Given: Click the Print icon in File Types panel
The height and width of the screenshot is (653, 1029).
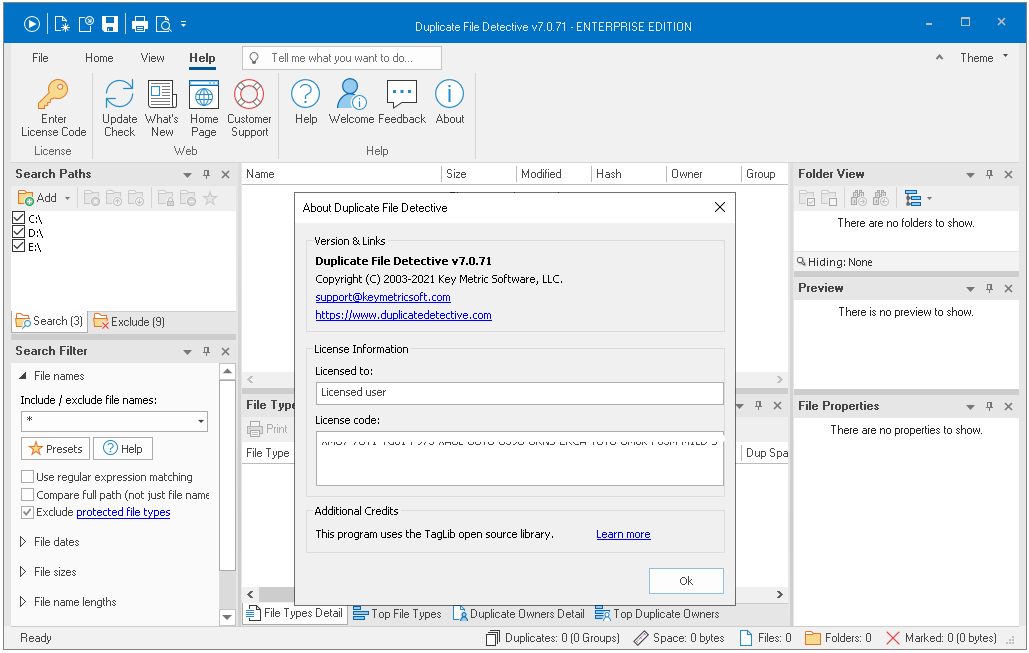Looking at the screenshot, I should coord(267,429).
